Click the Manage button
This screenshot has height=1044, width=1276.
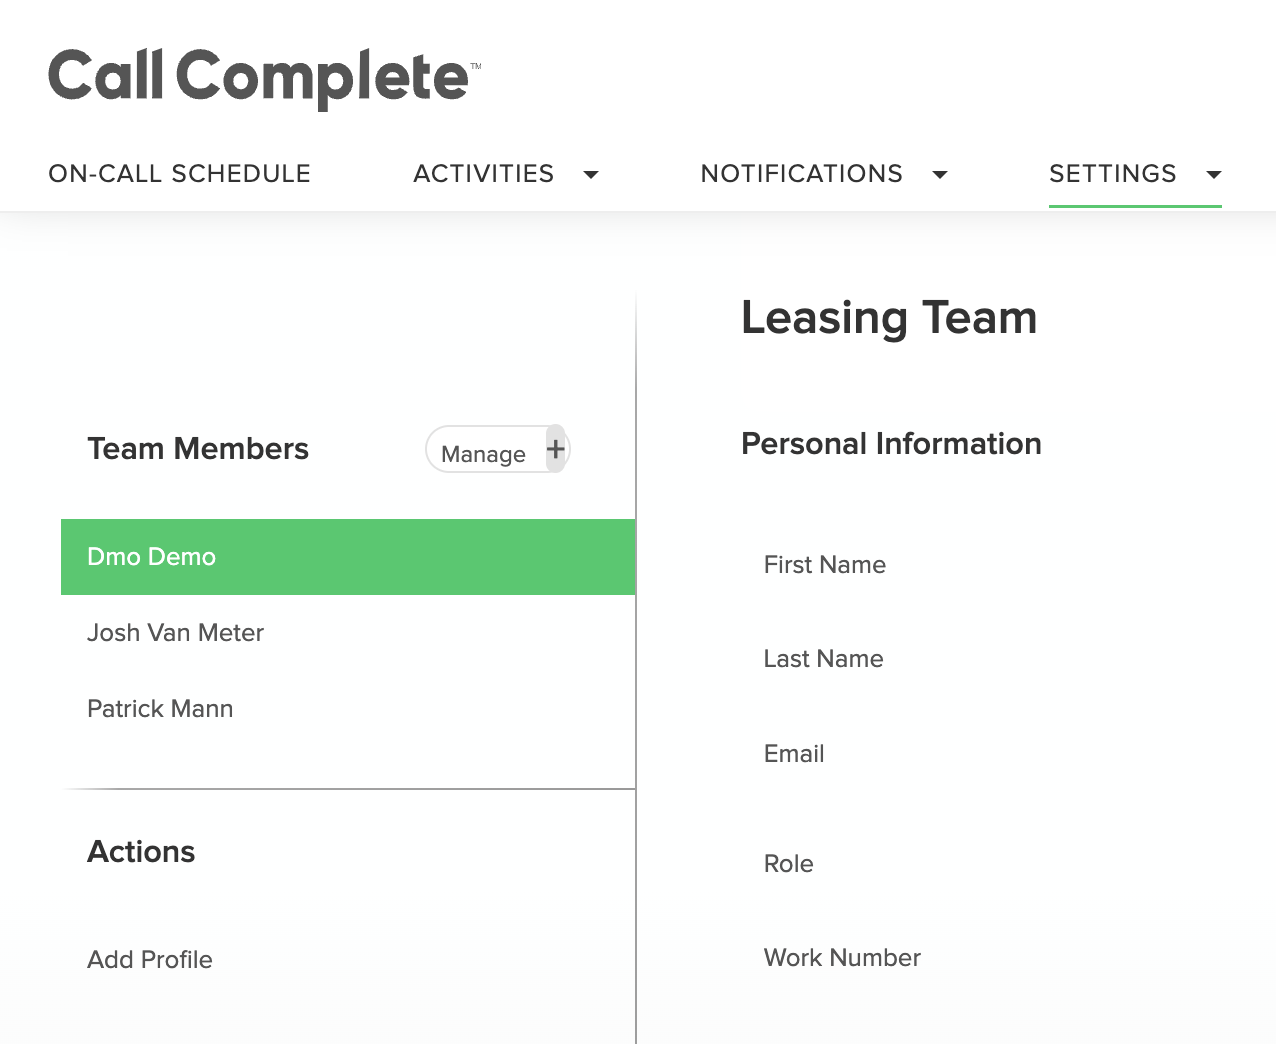(x=484, y=453)
